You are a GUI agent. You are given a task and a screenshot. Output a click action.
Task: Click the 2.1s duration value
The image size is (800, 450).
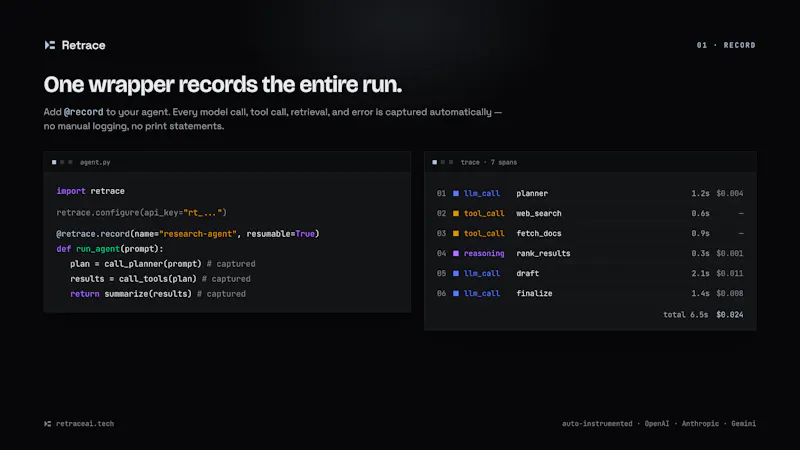point(700,273)
